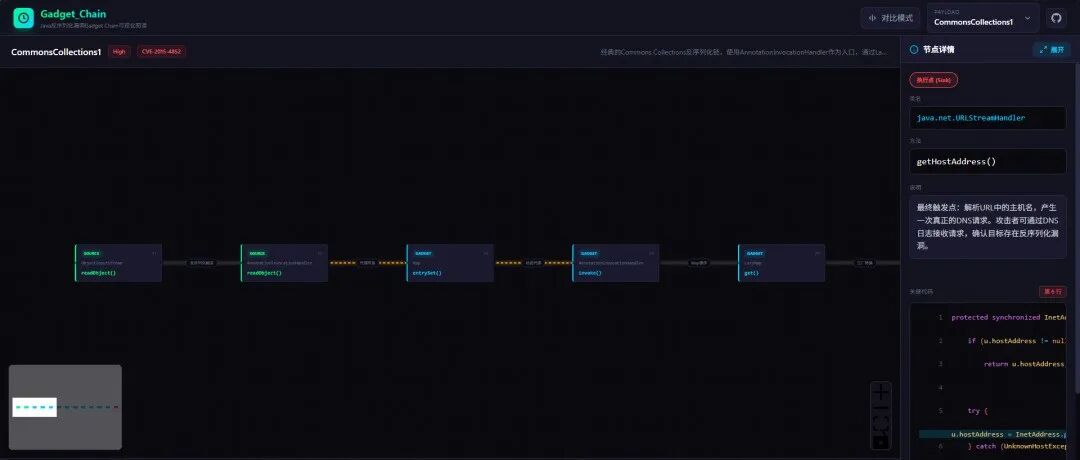This screenshot has width=1080, height=460.
Task: Select the GADGET entrySet() node
Action: [x=450, y=263]
